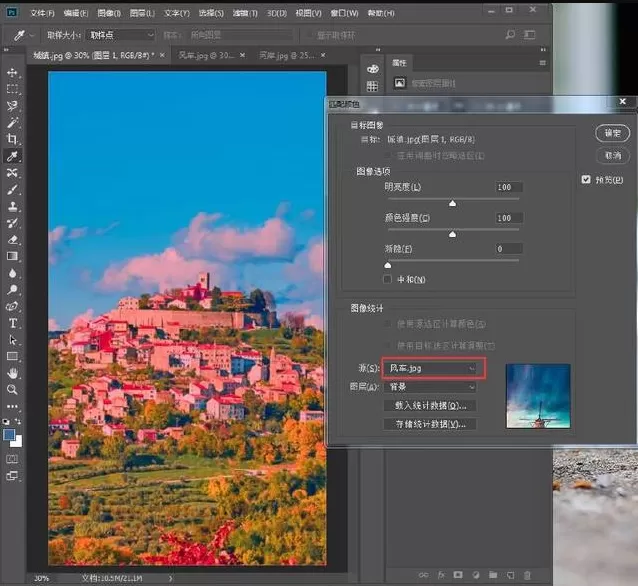The width and height of the screenshot is (638, 586).
Task: Open the 源 source dropdown showing 风车.jpg
Action: [433, 368]
